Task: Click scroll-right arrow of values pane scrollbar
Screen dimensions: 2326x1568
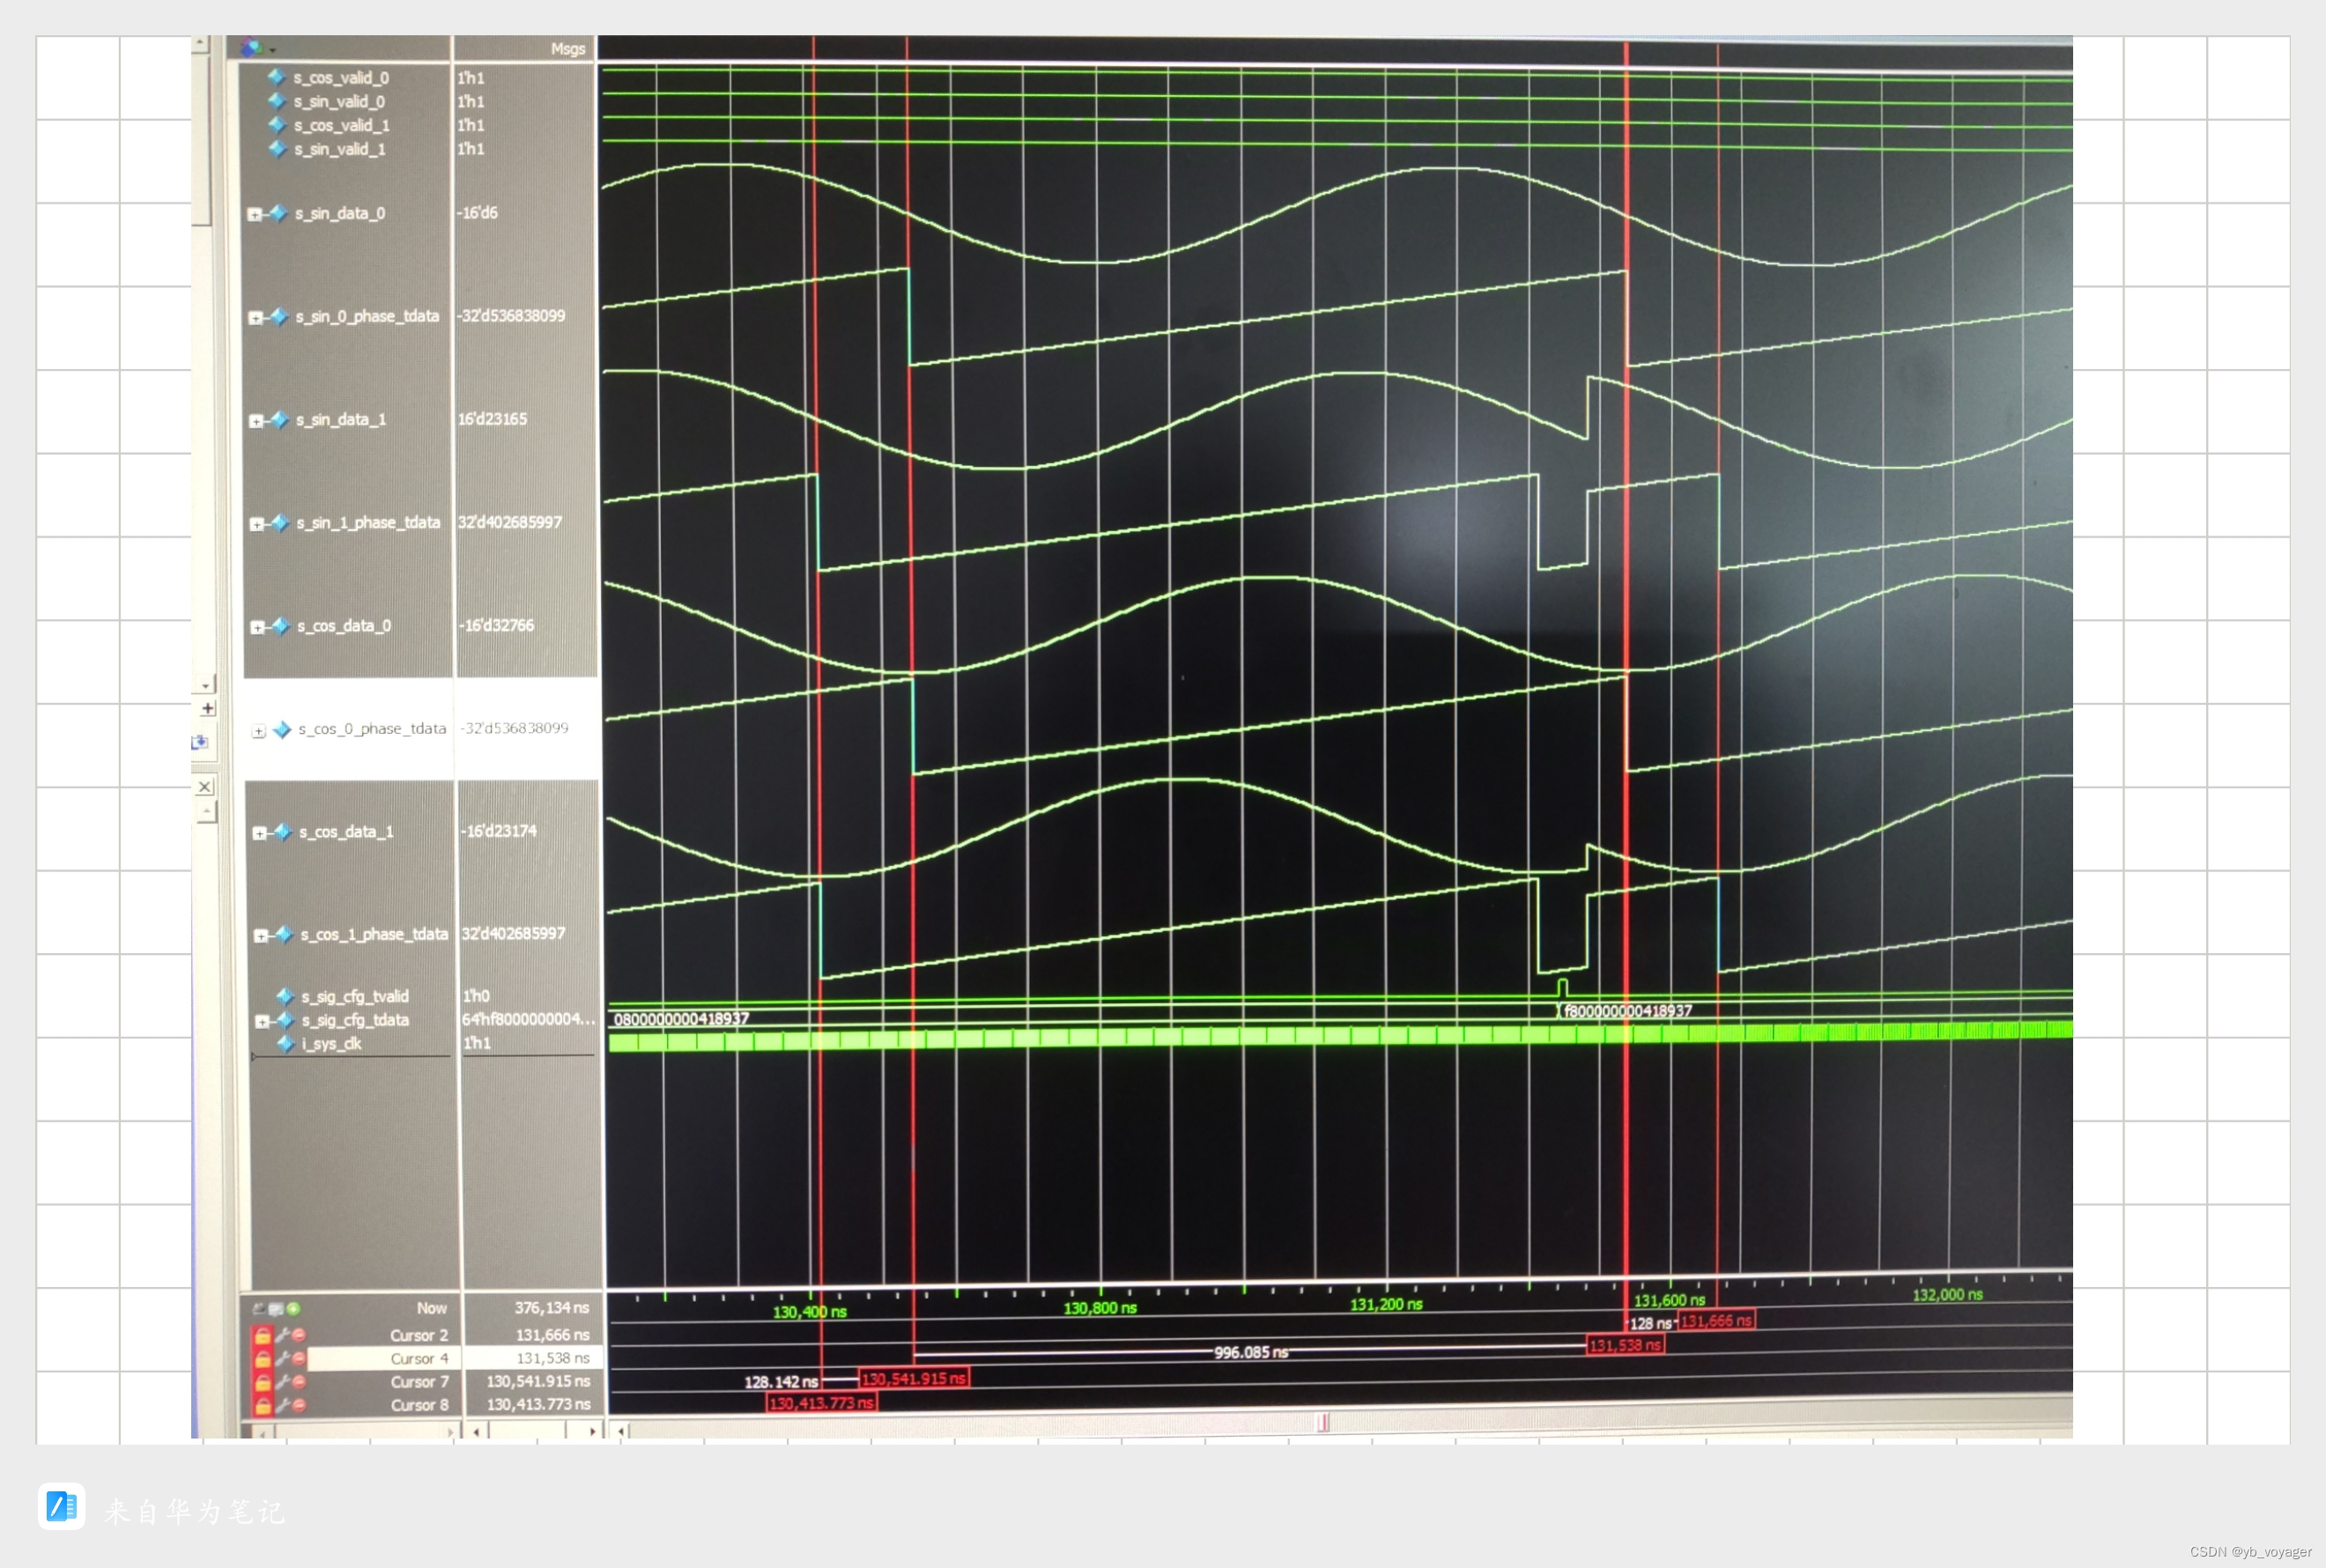Action: 593,1432
